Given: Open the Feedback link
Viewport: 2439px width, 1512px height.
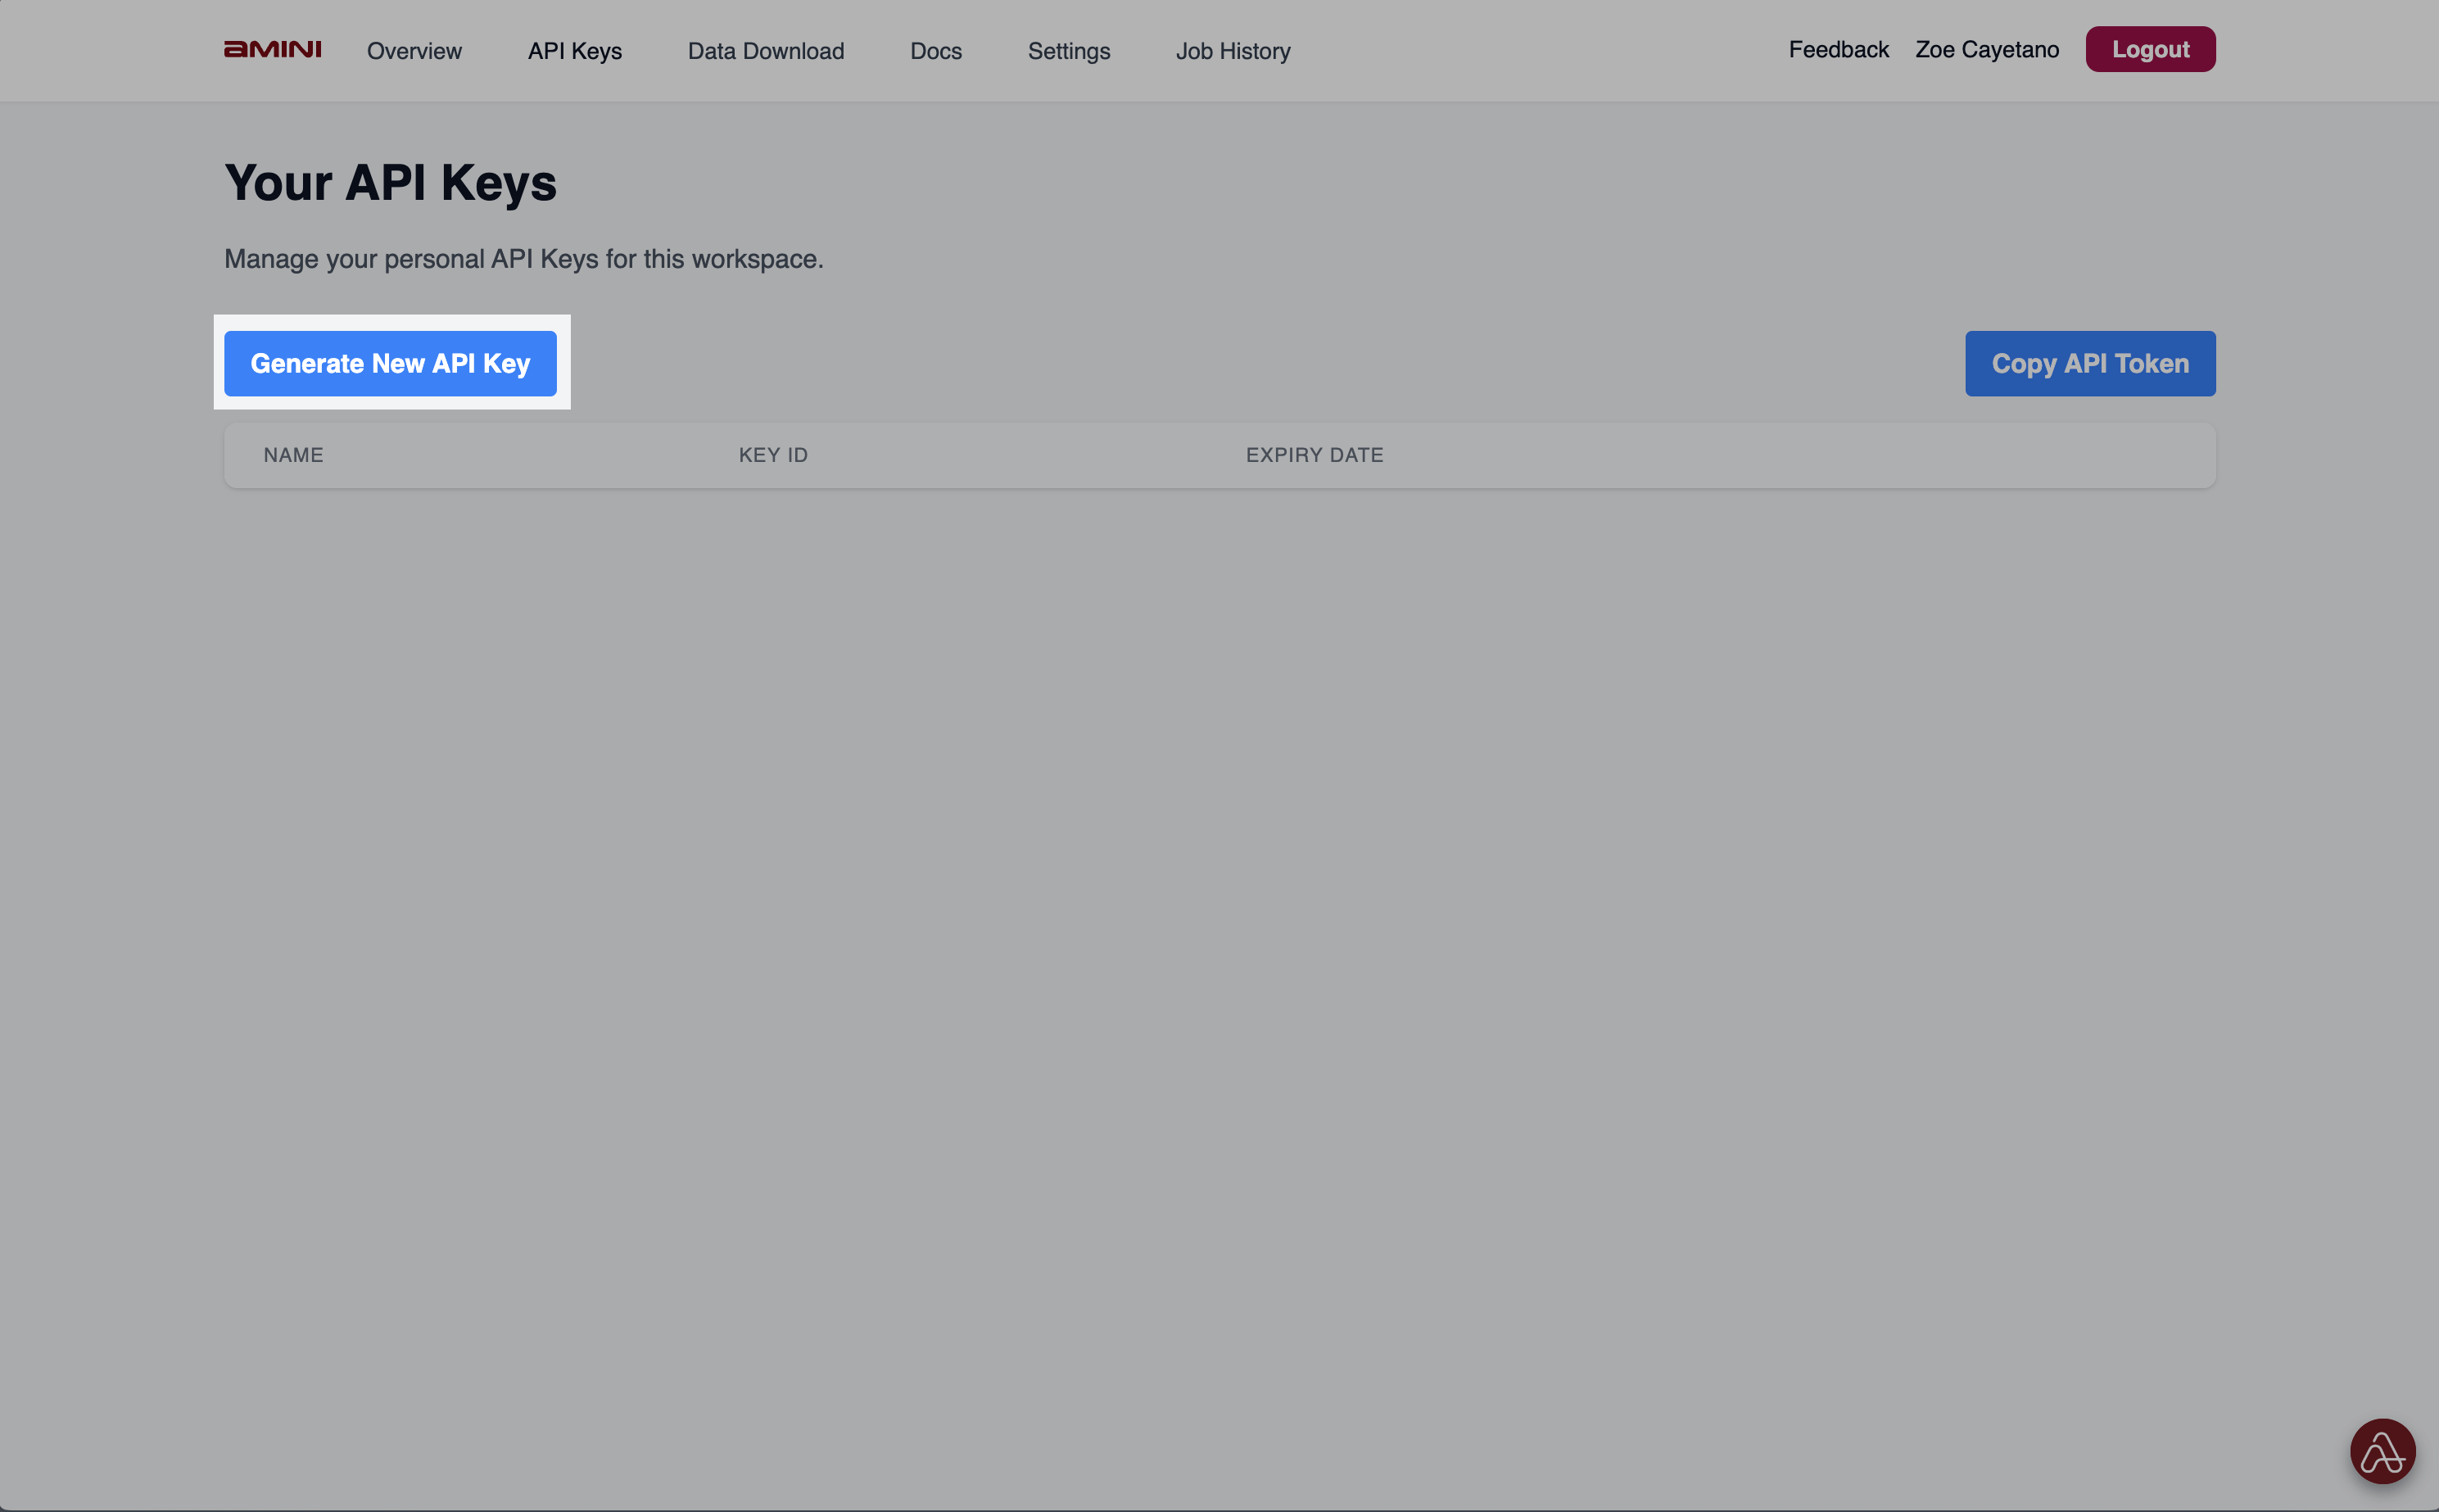Looking at the screenshot, I should coord(1839,49).
